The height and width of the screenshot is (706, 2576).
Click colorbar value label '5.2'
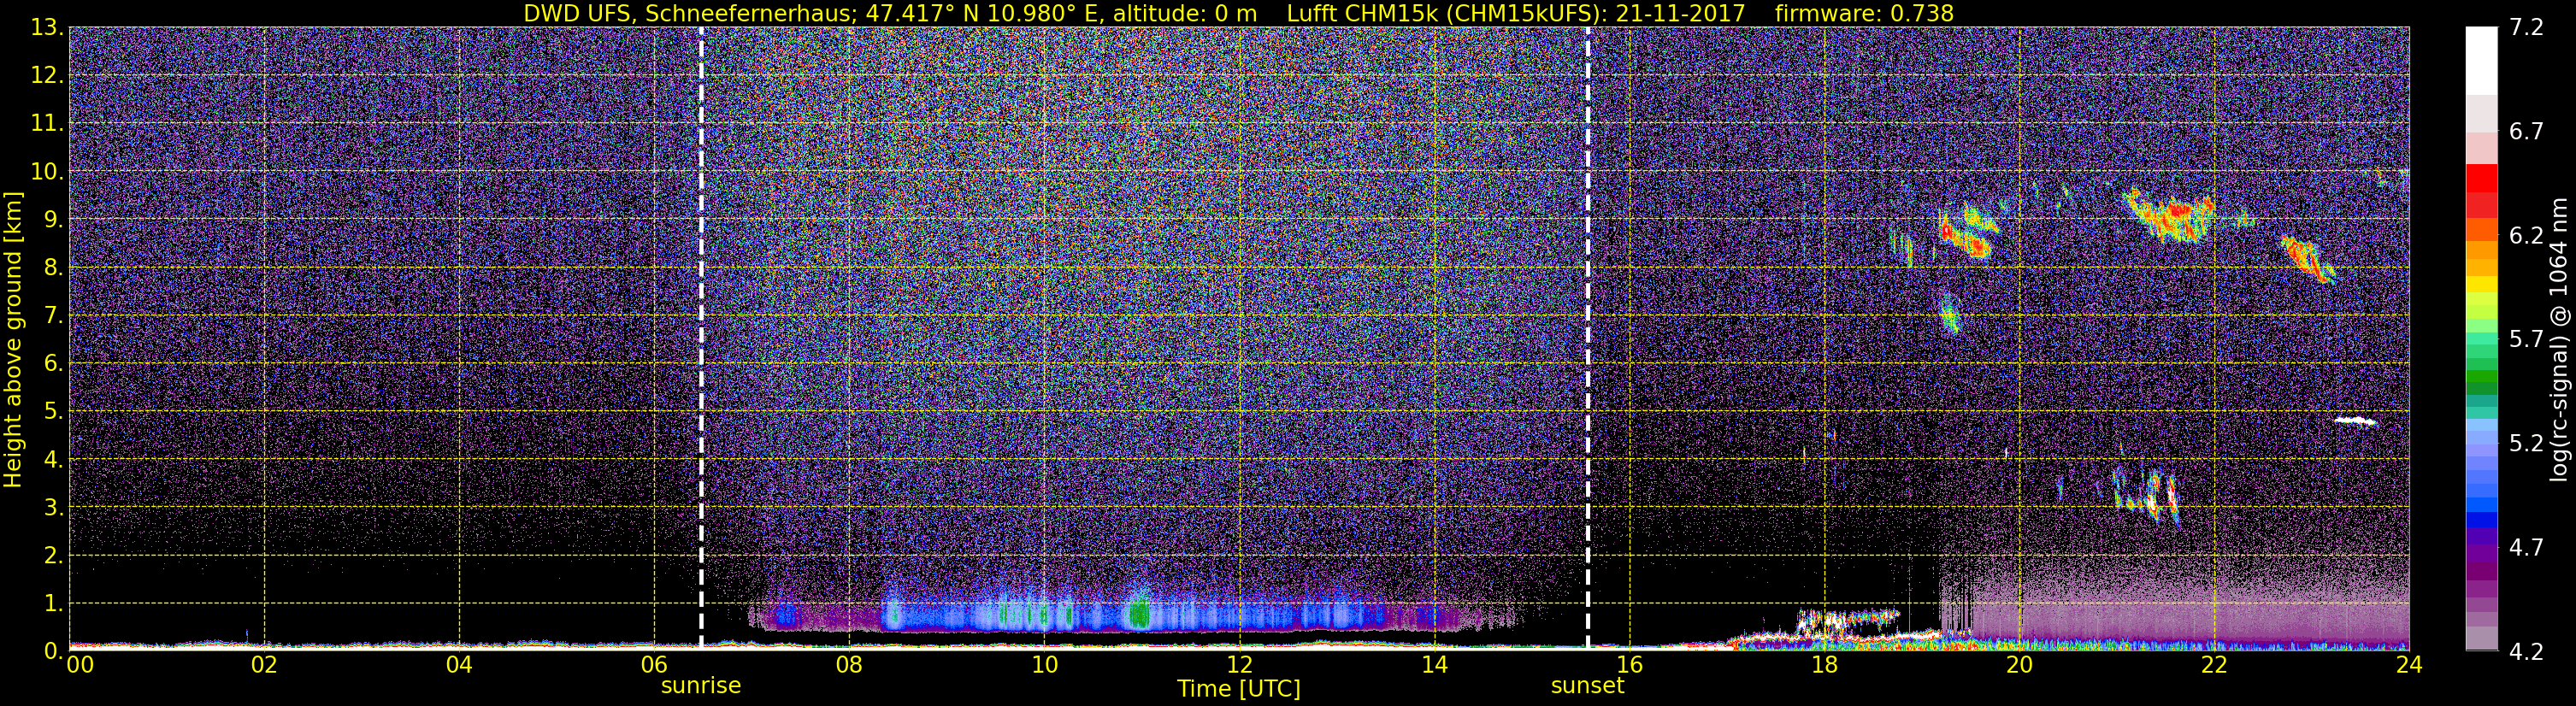click(2526, 444)
